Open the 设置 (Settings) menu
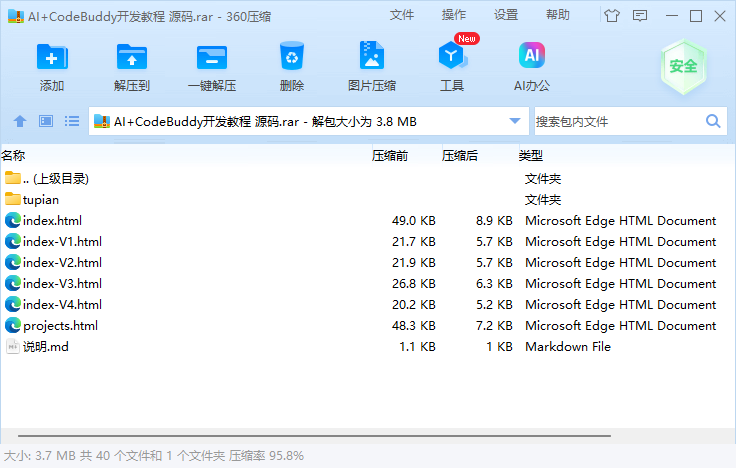This screenshot has height=468, width=736. click(x=506, y=15)
